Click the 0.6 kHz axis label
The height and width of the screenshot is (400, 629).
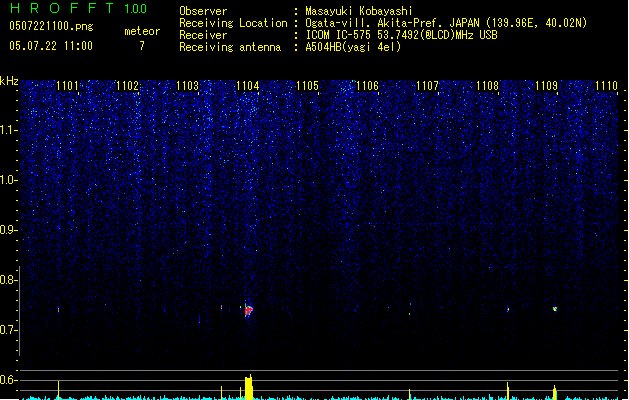tap(8, 380)
